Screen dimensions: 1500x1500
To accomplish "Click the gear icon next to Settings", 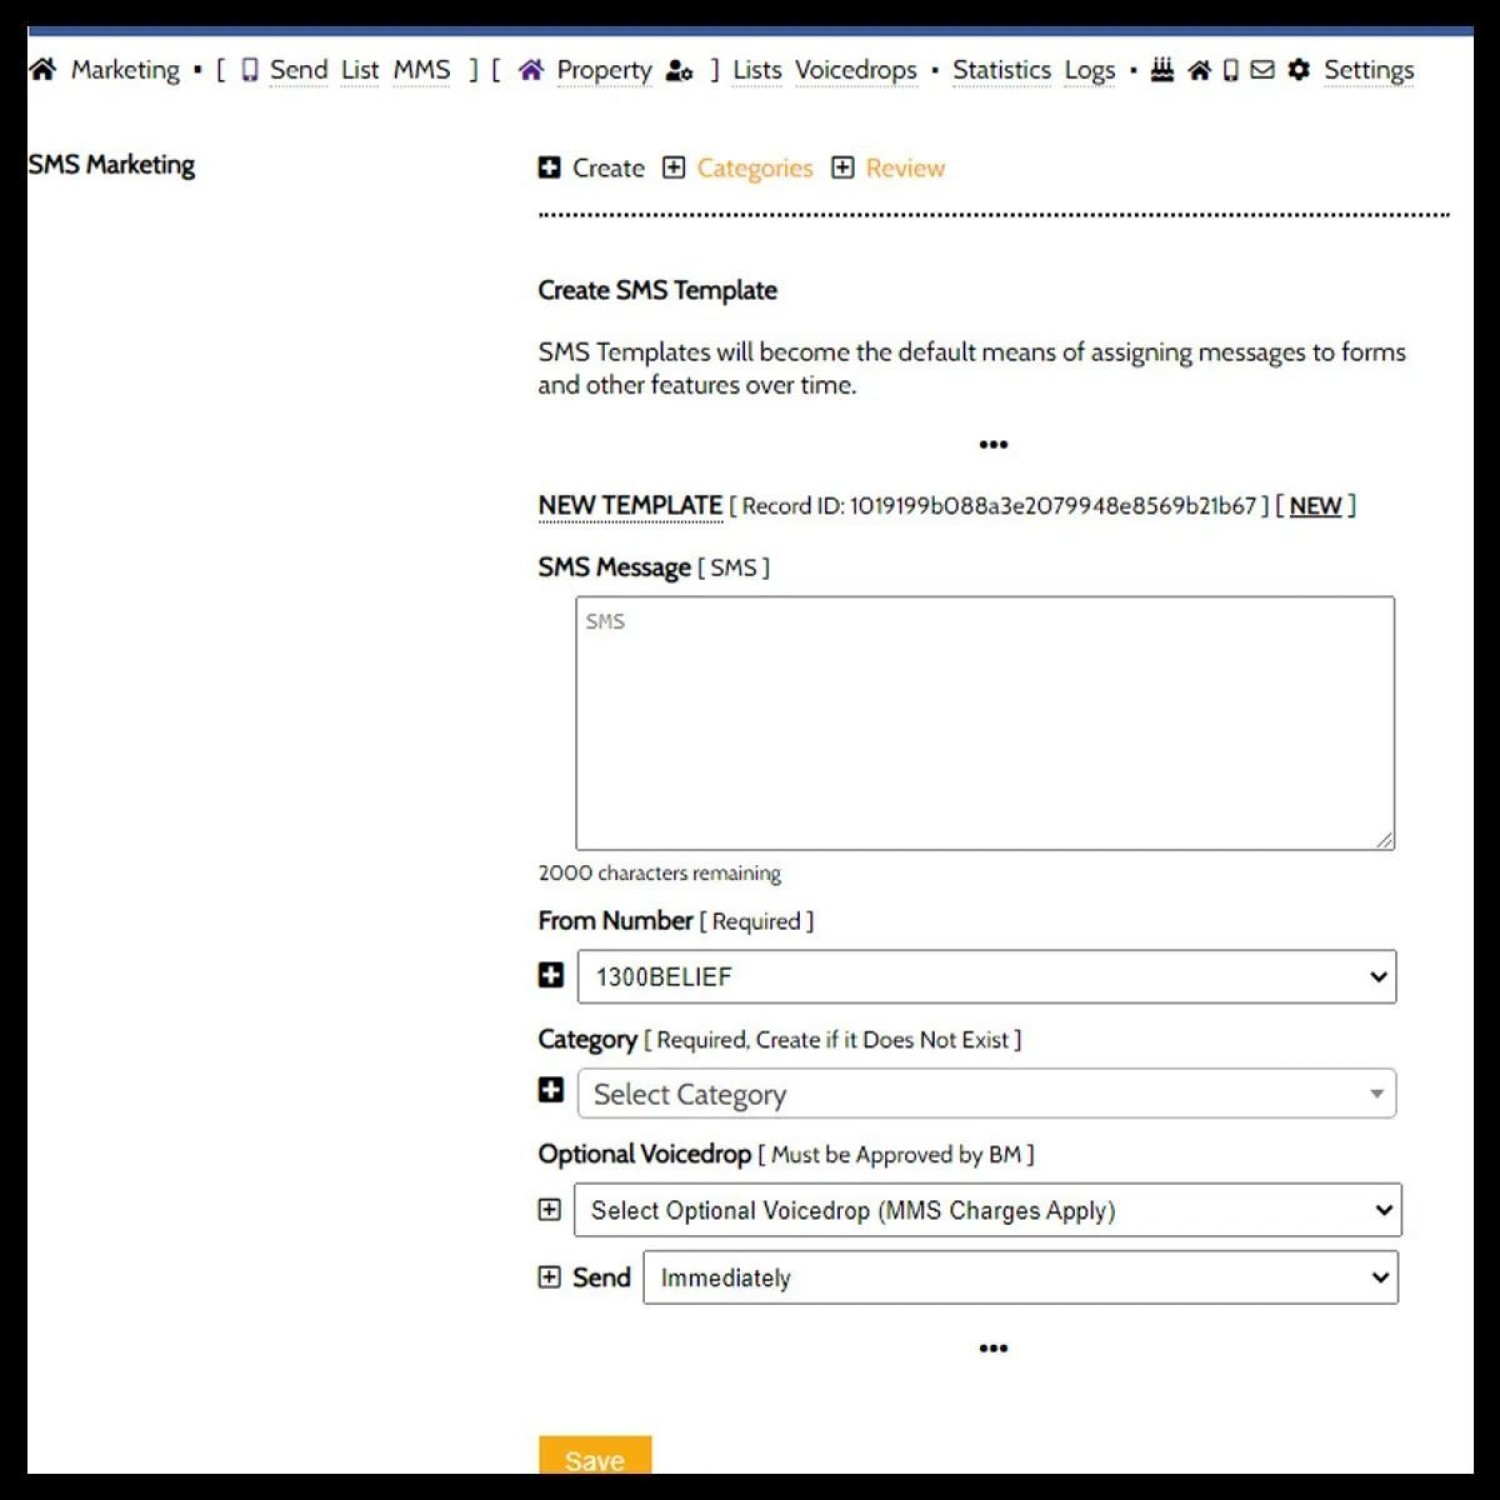I will click(x=1298, y=70).
